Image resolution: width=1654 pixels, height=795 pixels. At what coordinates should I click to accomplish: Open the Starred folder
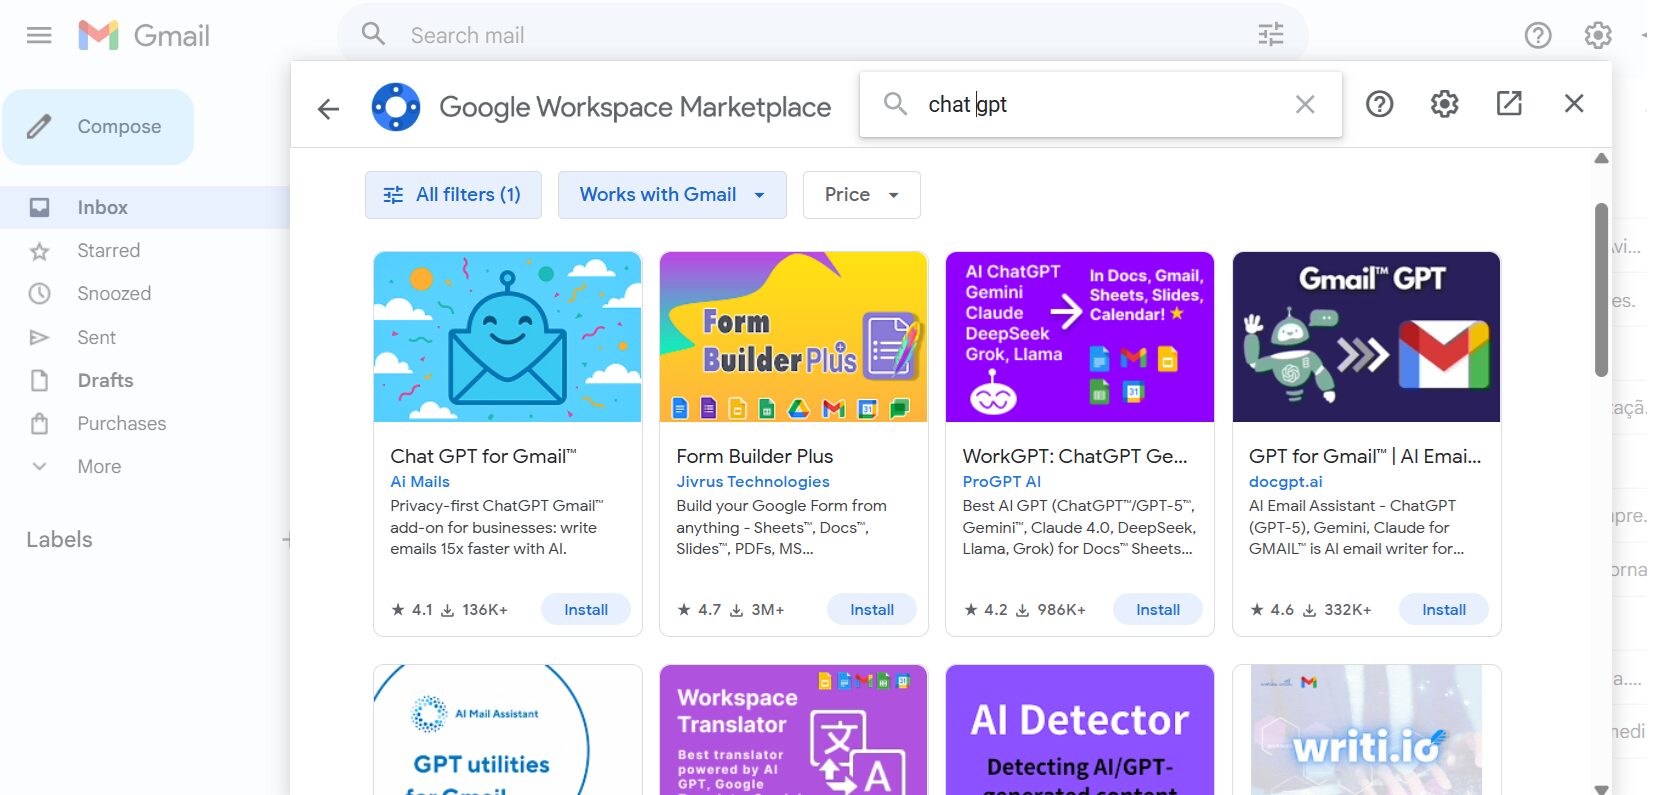click(108, 251)
